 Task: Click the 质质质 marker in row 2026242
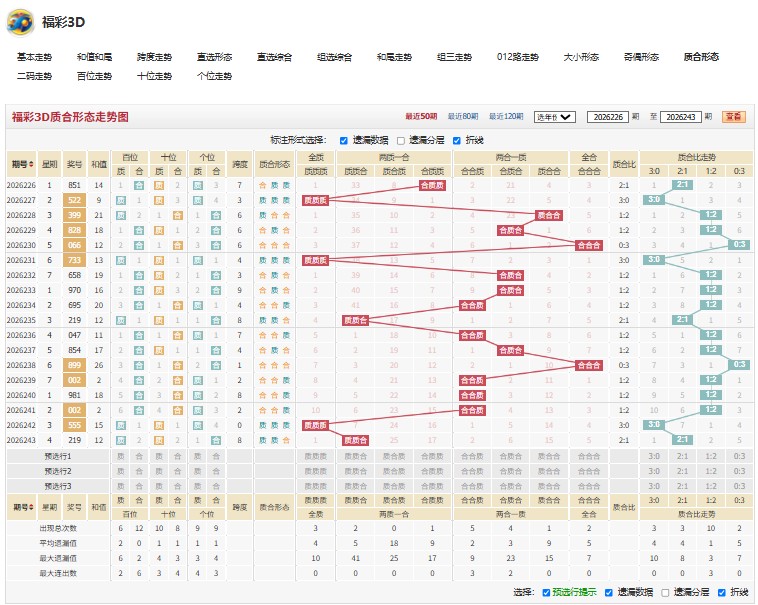point(316,425)
